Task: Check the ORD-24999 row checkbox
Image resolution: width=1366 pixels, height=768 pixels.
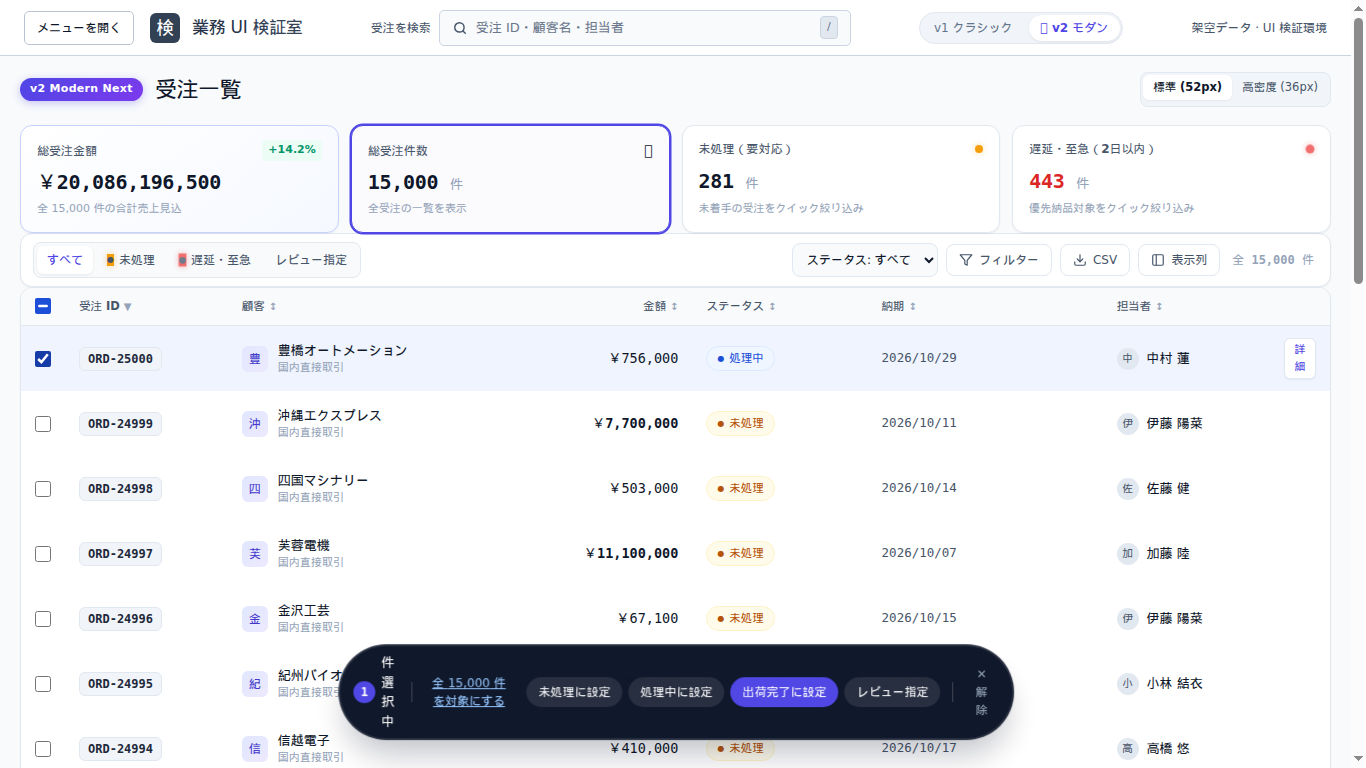Action: coord(43,424)
